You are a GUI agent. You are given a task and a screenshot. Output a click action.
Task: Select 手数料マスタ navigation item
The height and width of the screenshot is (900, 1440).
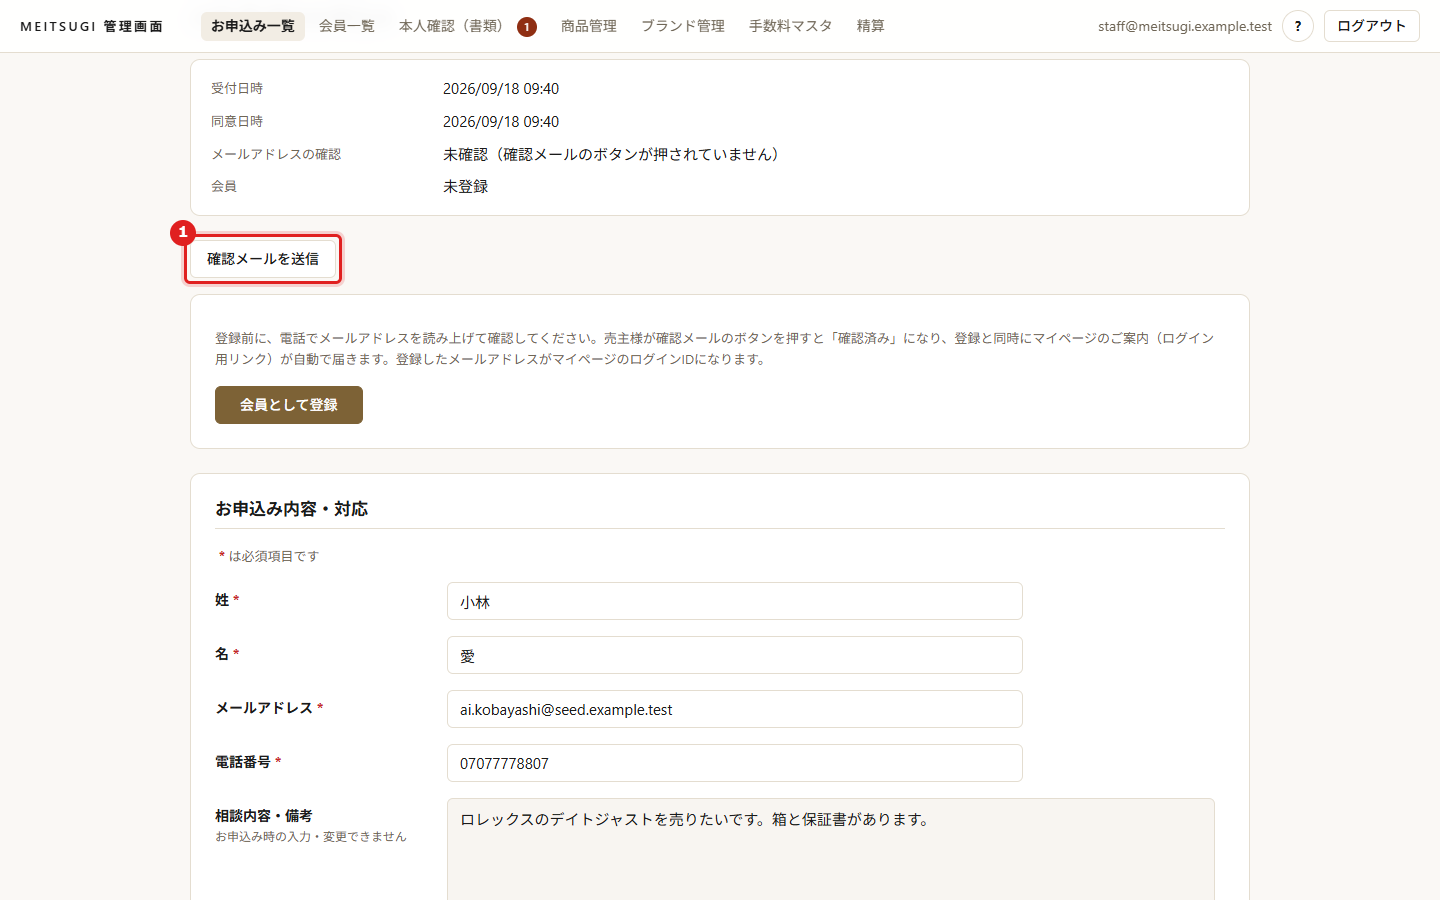[791, 26]
